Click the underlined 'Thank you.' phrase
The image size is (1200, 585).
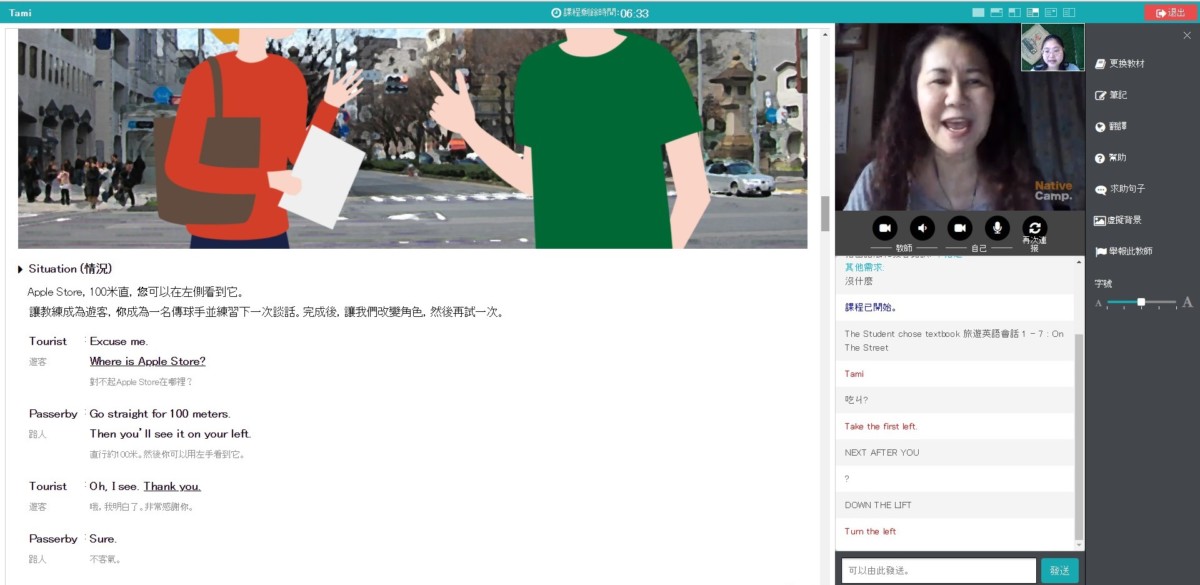tap(172, 487)
